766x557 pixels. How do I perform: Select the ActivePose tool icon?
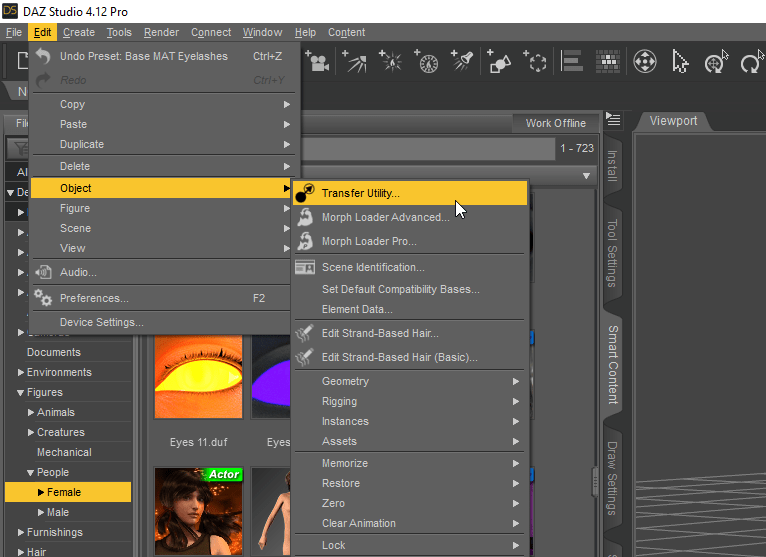coord(716,62)
